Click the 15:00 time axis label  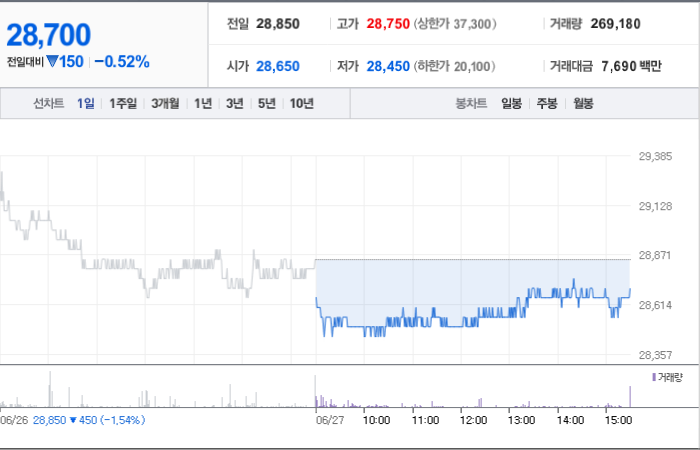tap(618, 420)
